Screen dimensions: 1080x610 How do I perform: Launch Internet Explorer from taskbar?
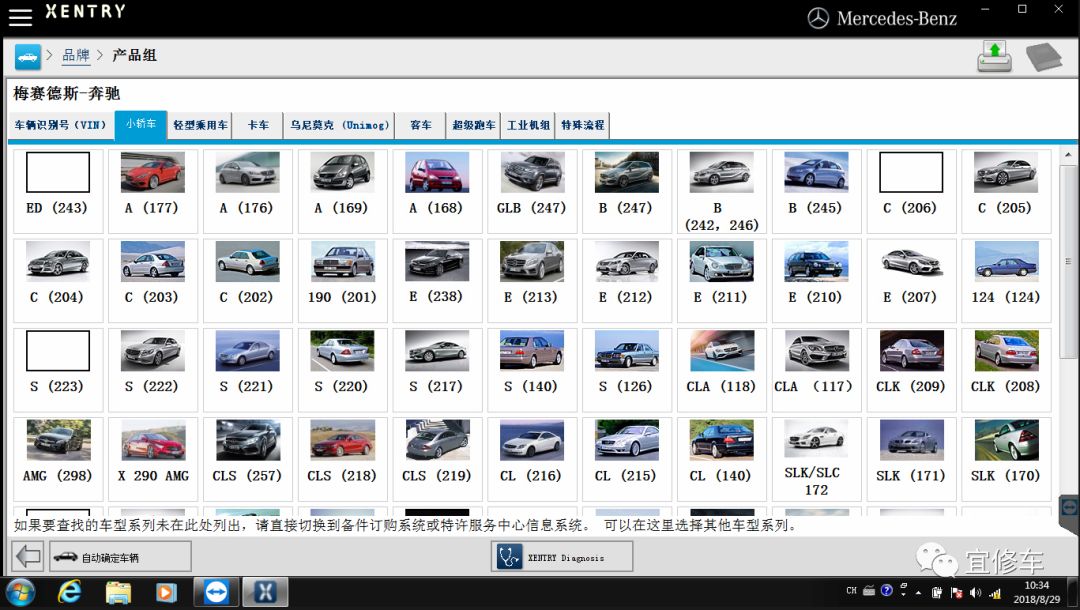[x=70, y=593]
